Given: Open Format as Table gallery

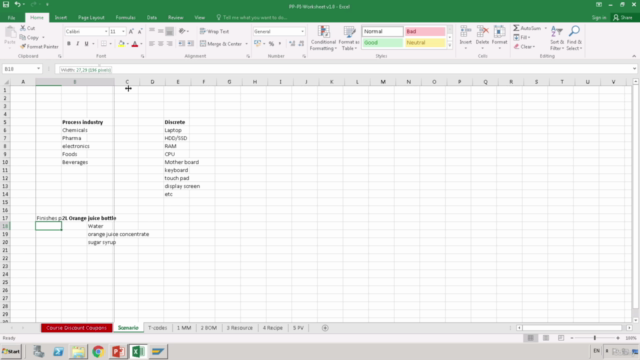Looking at the screenshot, I should (x=349, y=38).
